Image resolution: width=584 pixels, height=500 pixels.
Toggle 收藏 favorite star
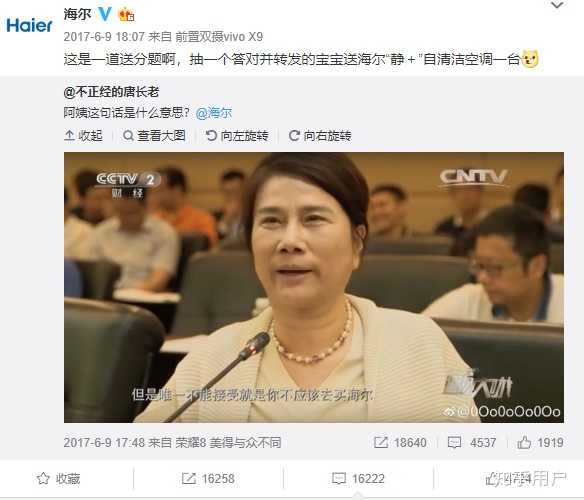(x=58, y=479)
